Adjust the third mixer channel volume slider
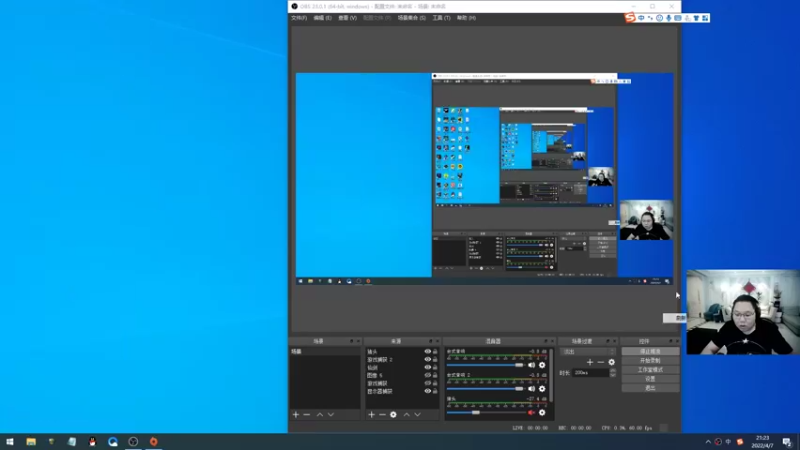The height and width of the screenshot is (450, 800). tap(485, 412)
